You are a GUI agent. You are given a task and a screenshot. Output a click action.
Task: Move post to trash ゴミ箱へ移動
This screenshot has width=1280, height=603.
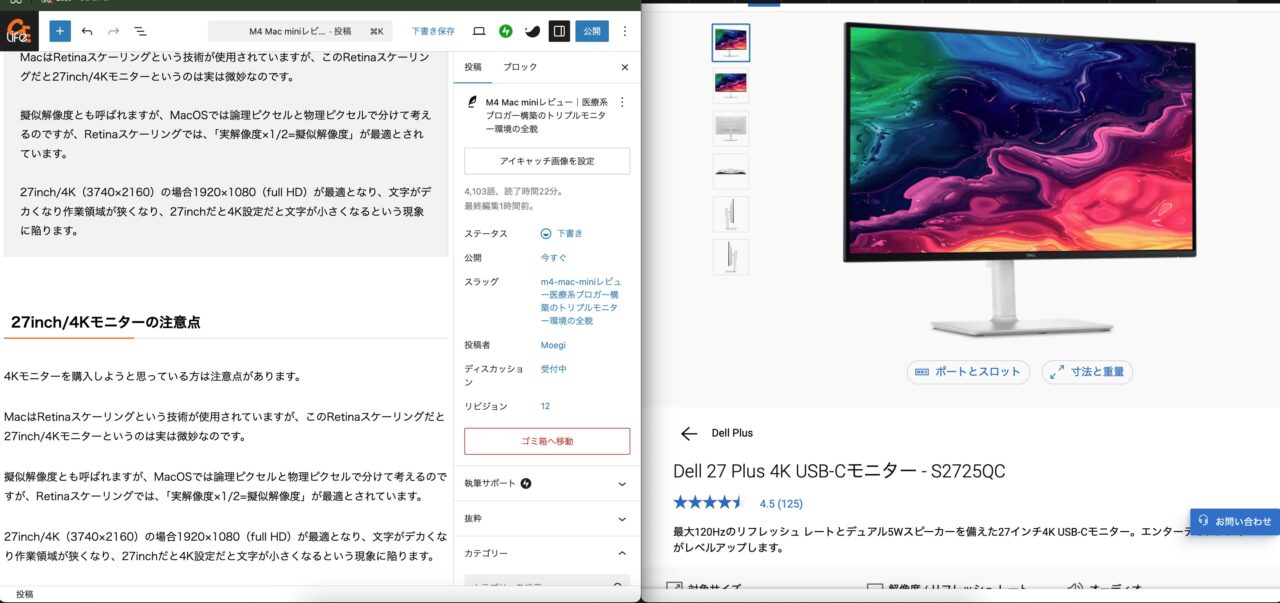(x=547, y=441)
